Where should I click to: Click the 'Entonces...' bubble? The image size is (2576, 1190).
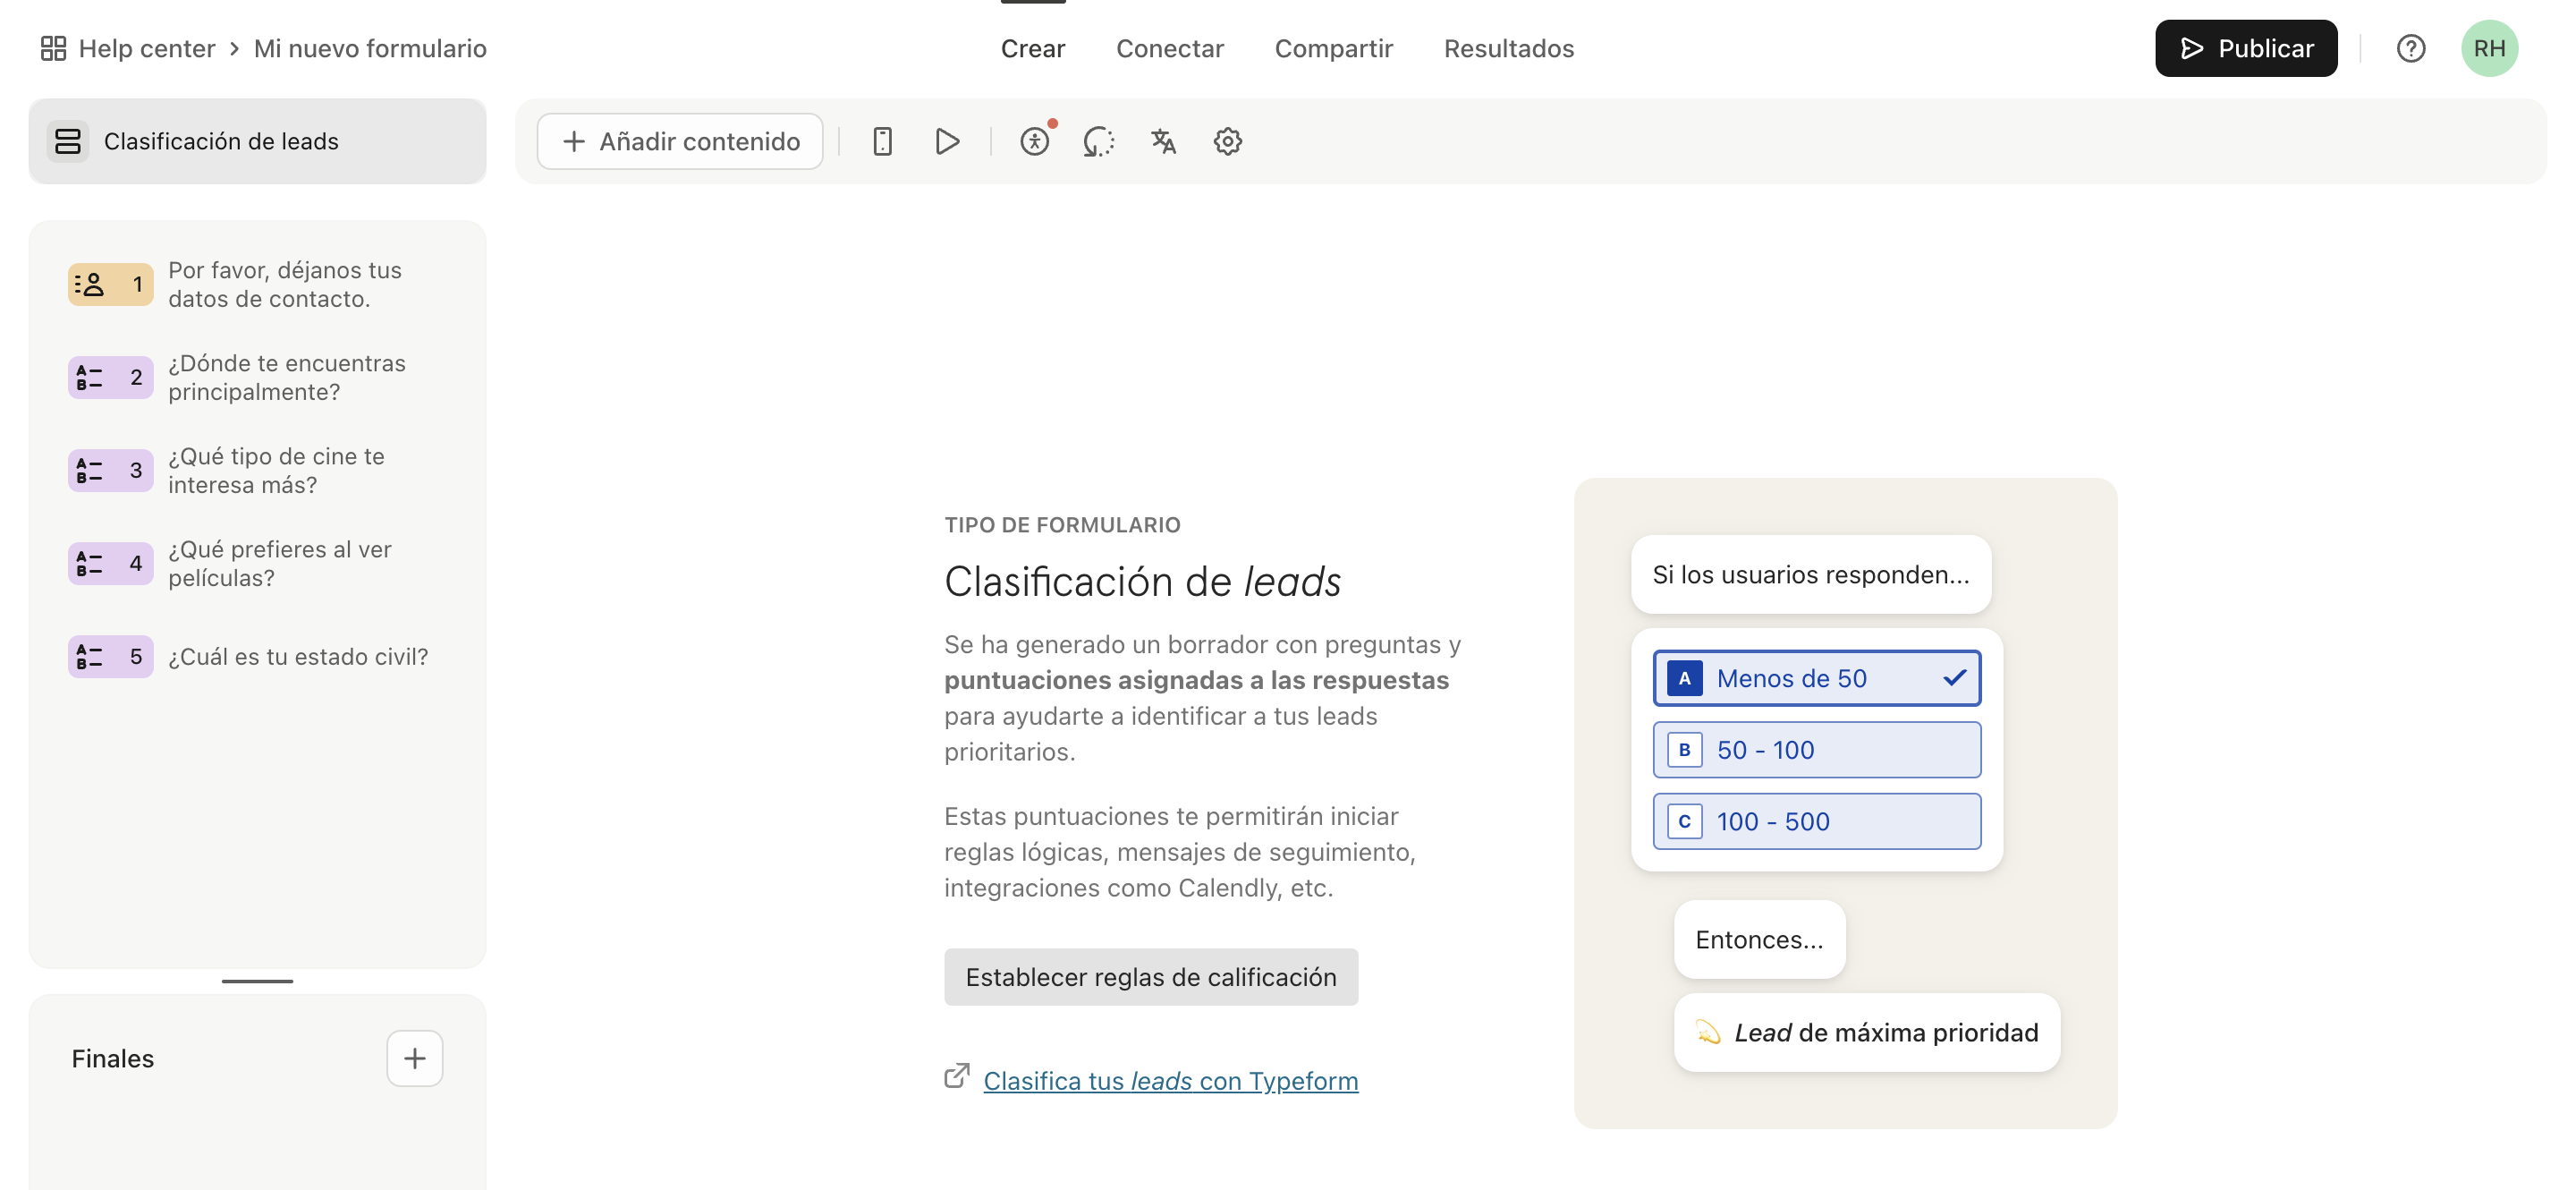click(x=1760, y=939)
